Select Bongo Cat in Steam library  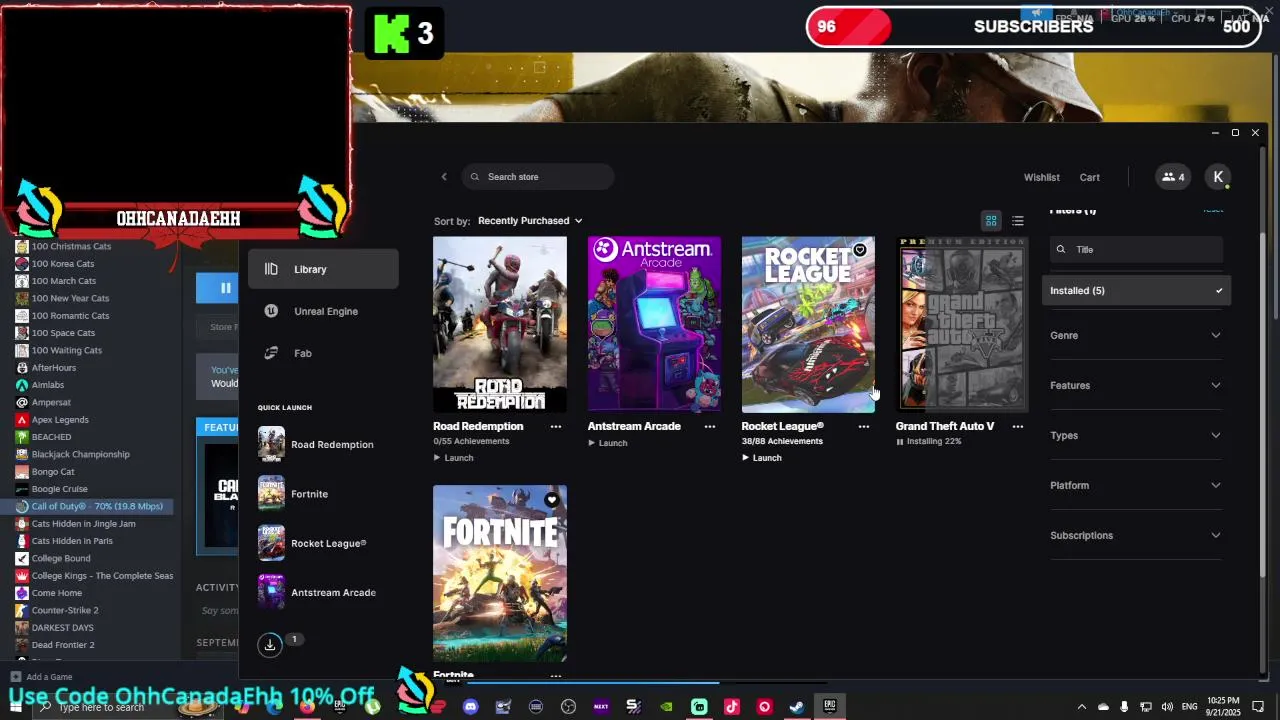click(x=53, y=472)
